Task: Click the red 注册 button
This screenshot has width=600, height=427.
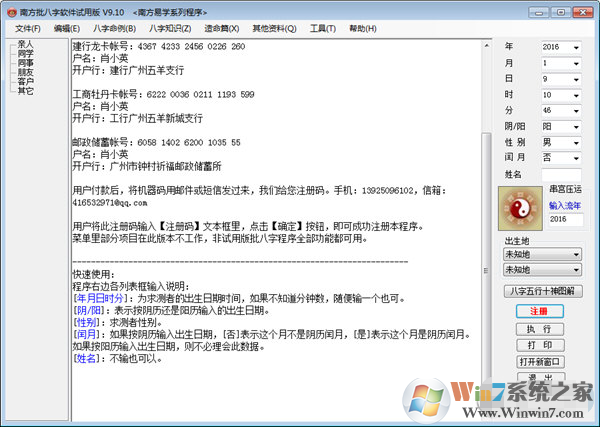Action: [540, 311]
